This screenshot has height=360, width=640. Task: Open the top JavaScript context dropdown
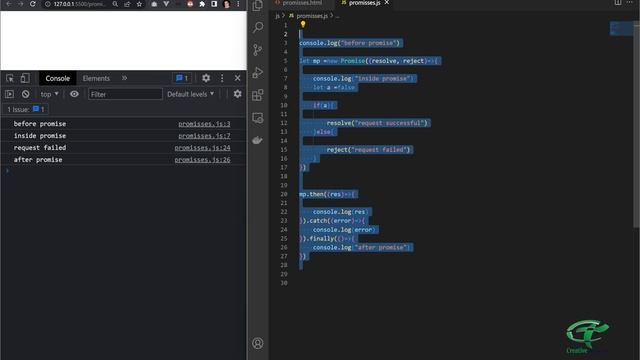[49, 94]
